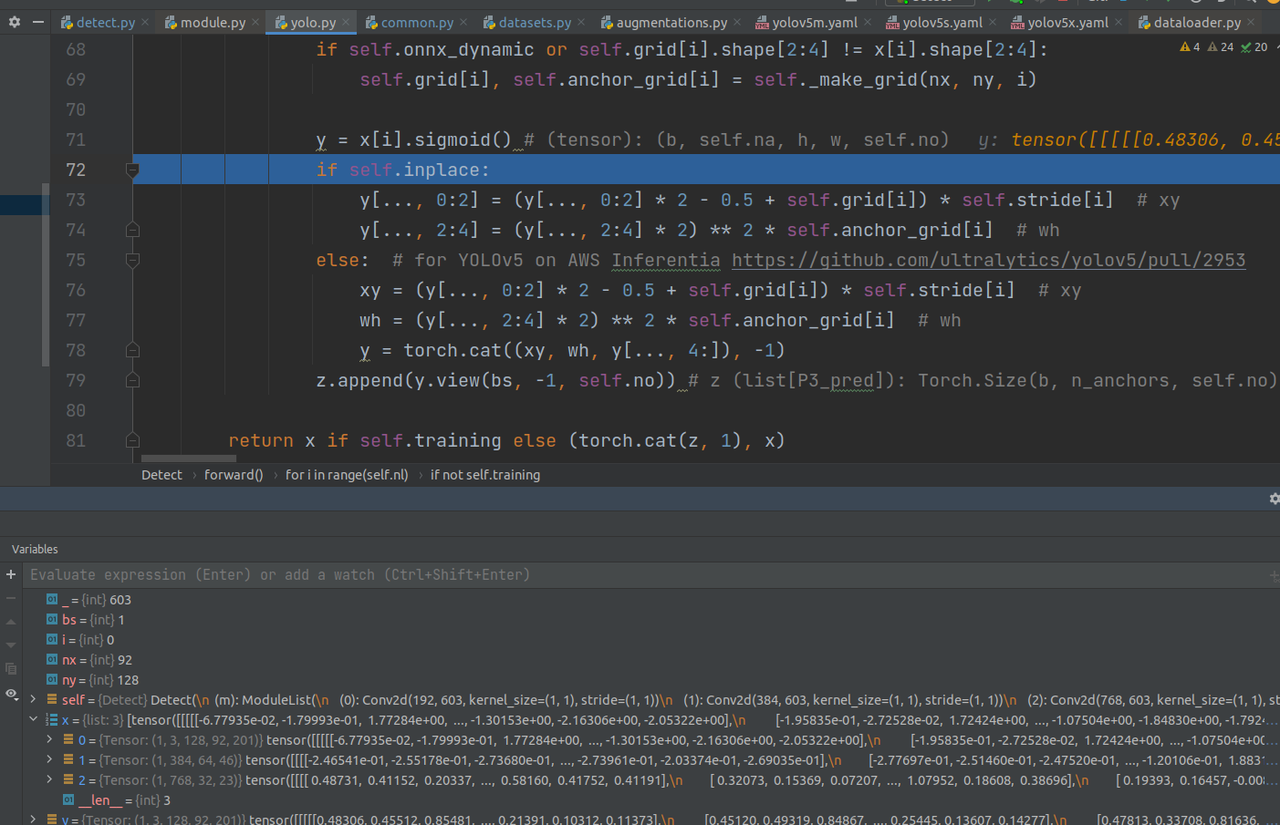Expand list item 1 Tensor (1, 384, 64, 46)
This screenshot has width=1280, height=825.
tap(51, 760)
